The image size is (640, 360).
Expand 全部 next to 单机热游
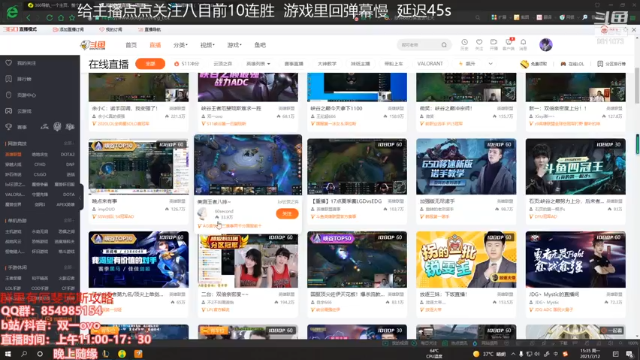click(69, 220)
